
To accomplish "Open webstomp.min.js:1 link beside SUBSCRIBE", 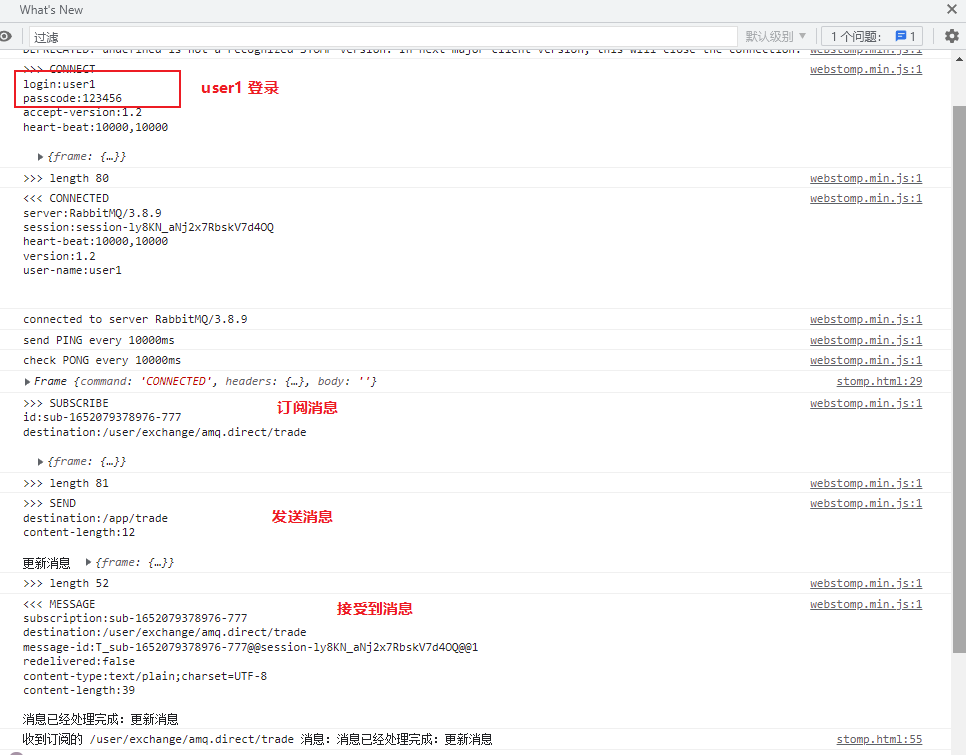I will pyautogui.click(x=866, y=403).
